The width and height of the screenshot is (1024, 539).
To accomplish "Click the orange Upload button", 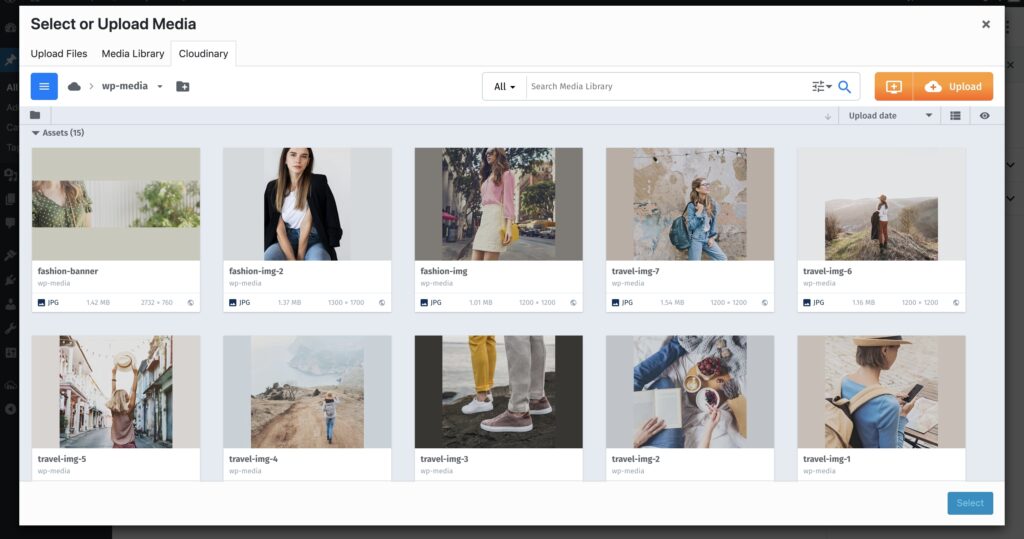I will [x=953, y=86].
